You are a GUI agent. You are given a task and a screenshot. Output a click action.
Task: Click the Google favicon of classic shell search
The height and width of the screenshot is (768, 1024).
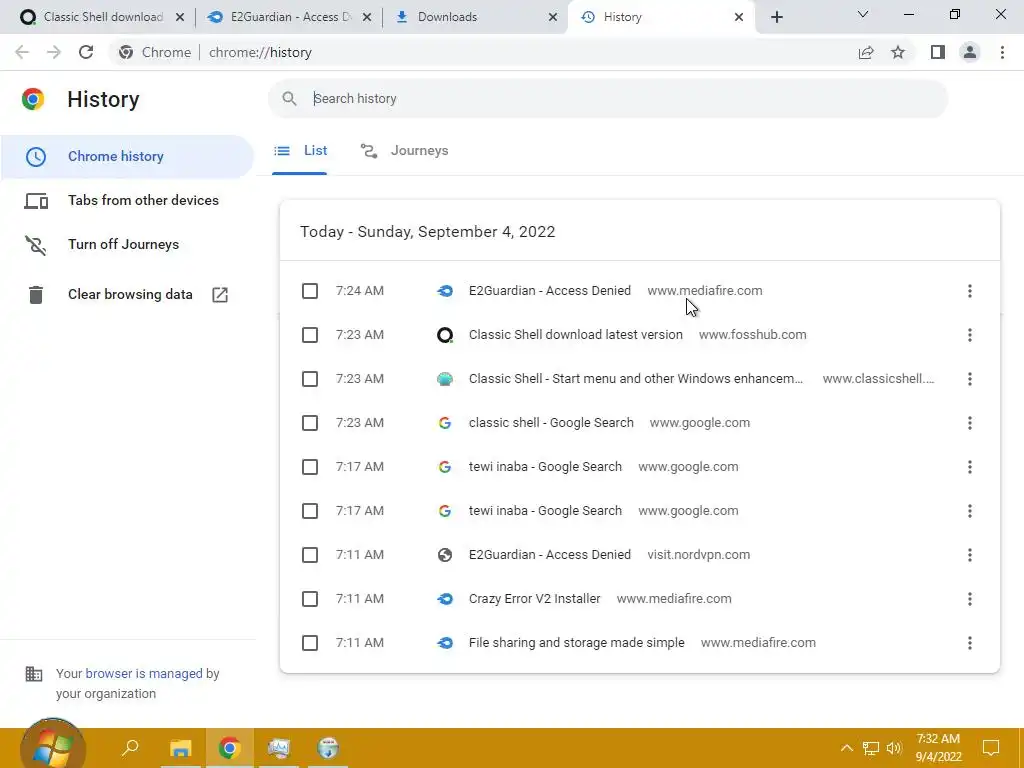pyautogui.click(x=445, y=423)
